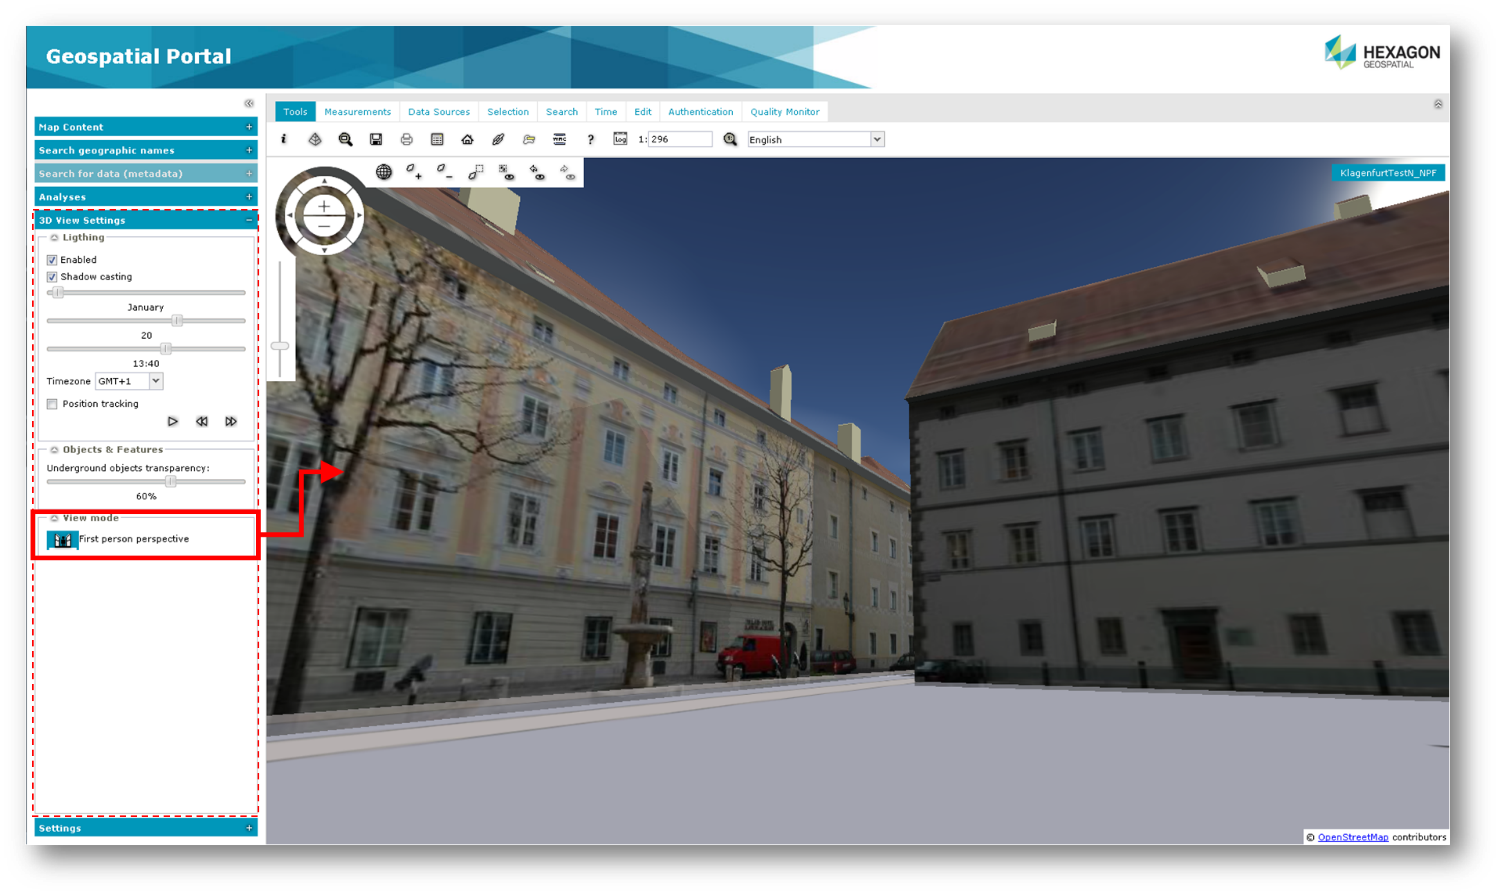Activate First person perspective view mode icon
Screen dimensions: 1501x896
[x=63, y=540]
